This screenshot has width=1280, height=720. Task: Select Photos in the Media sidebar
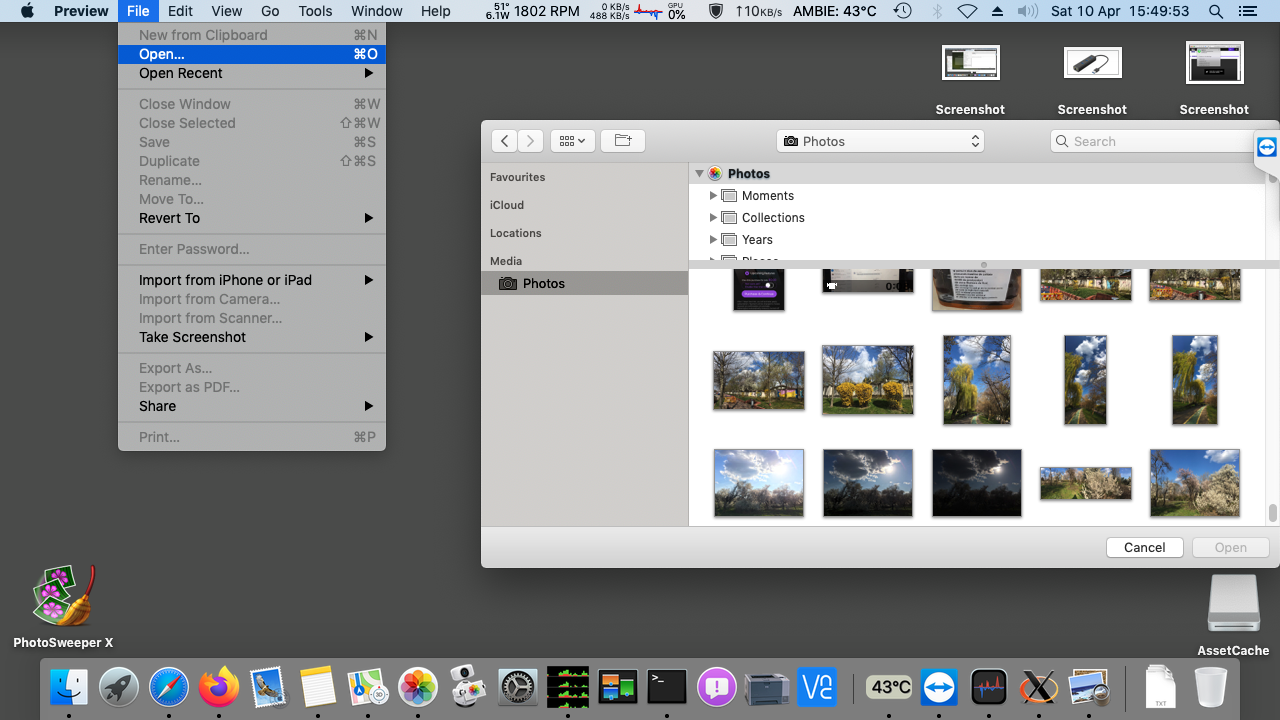click(543, 284)
